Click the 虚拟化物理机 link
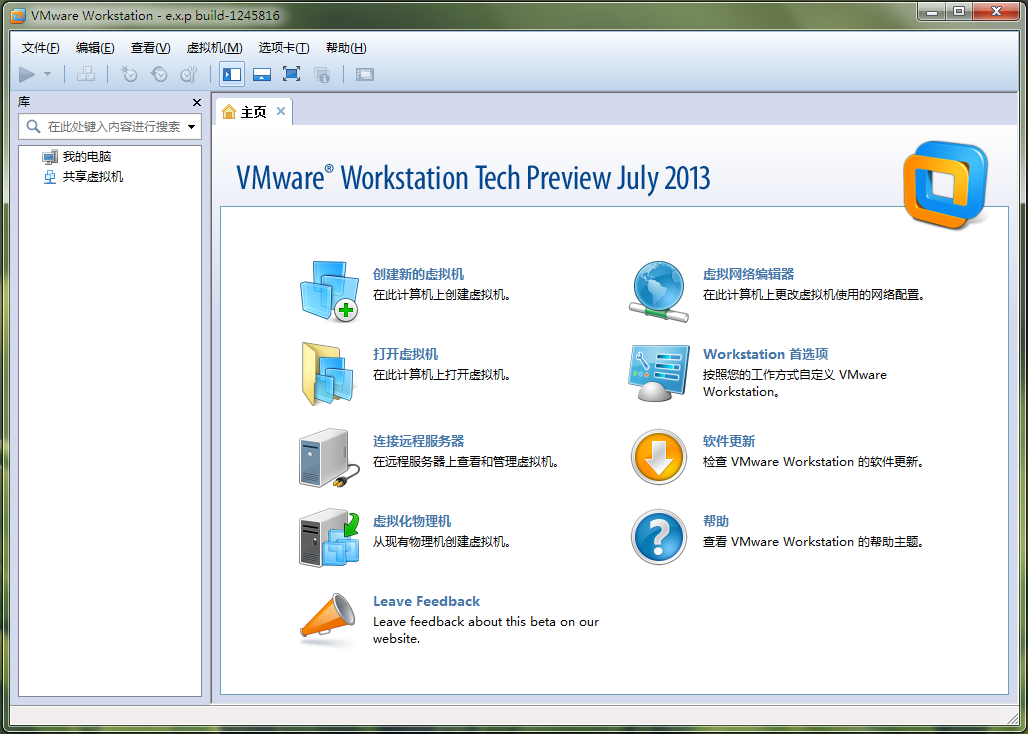 412,522
